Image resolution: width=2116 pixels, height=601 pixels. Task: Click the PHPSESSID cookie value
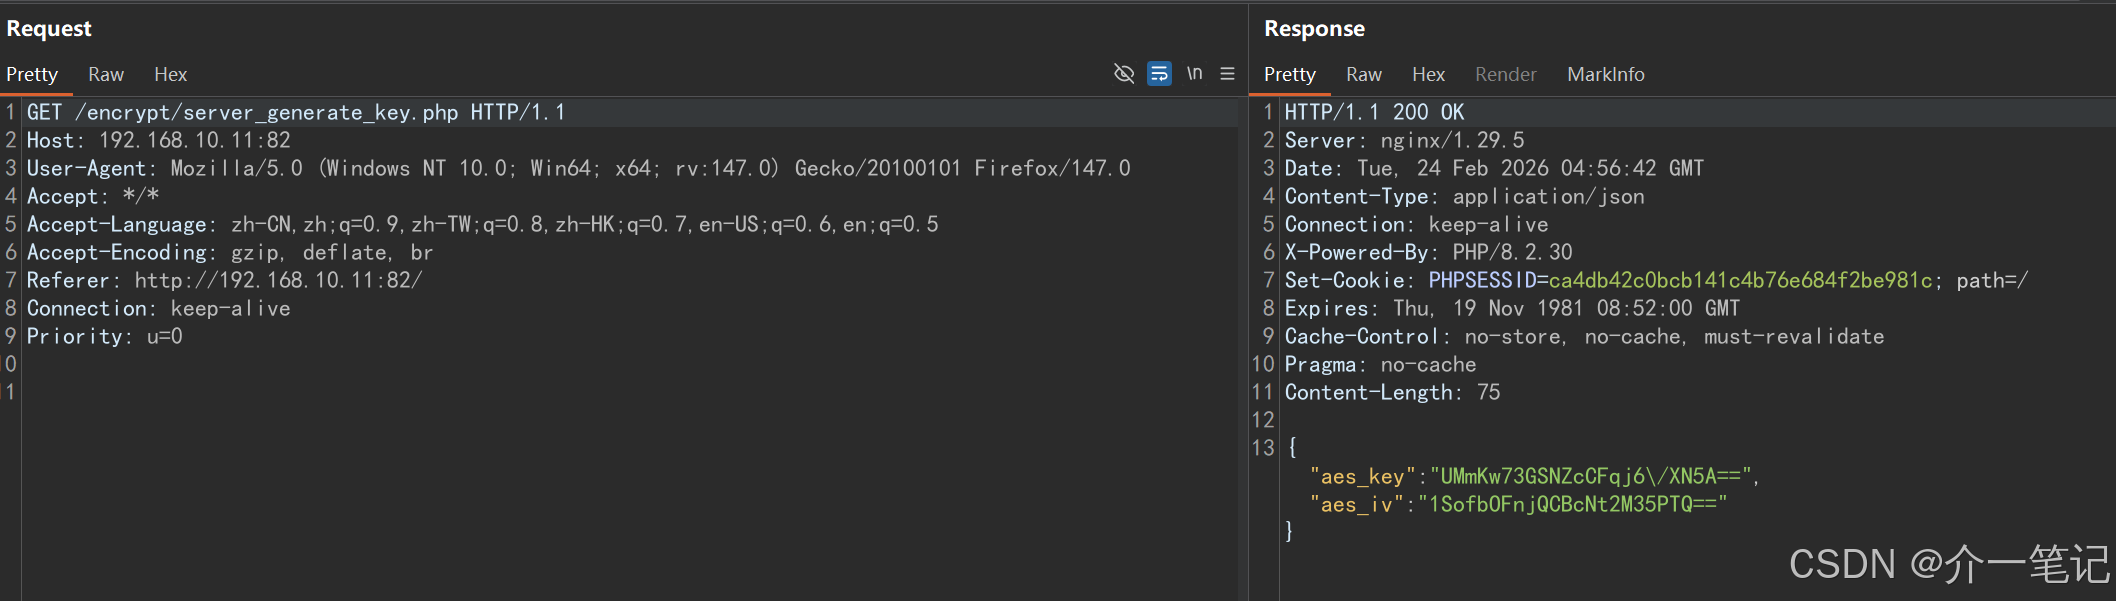(1740, 280)
